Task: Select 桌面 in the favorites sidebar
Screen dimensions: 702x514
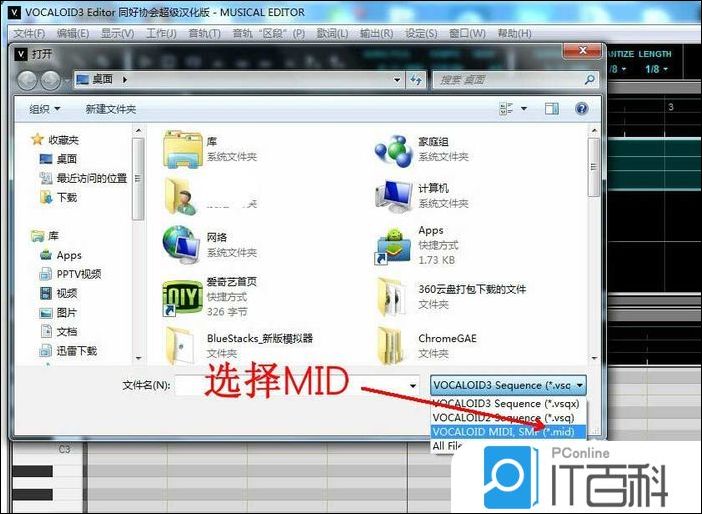Action: (58, 159)
